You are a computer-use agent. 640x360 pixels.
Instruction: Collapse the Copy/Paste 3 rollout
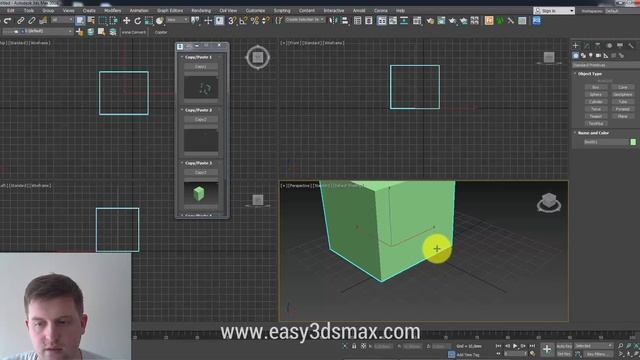click(x=198, y=163)
